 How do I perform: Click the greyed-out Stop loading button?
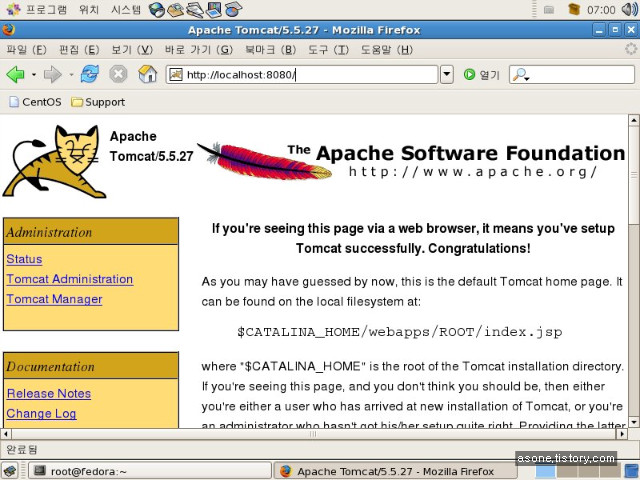coord(118,75)
